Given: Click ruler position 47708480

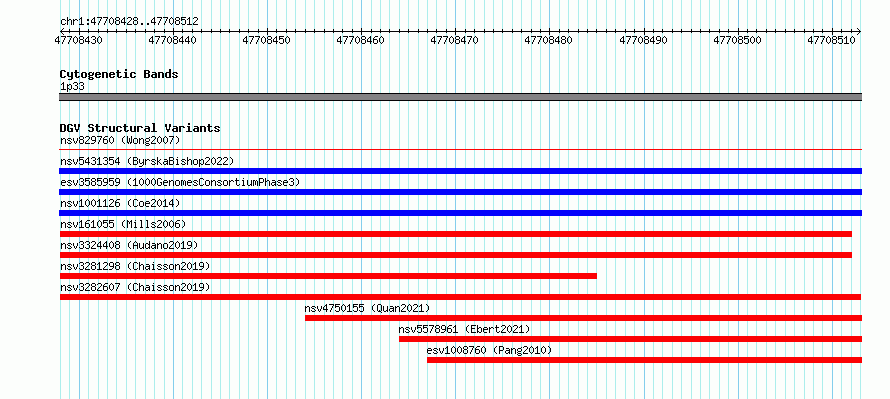Looking at the screenshot, I should pos(549,40).
